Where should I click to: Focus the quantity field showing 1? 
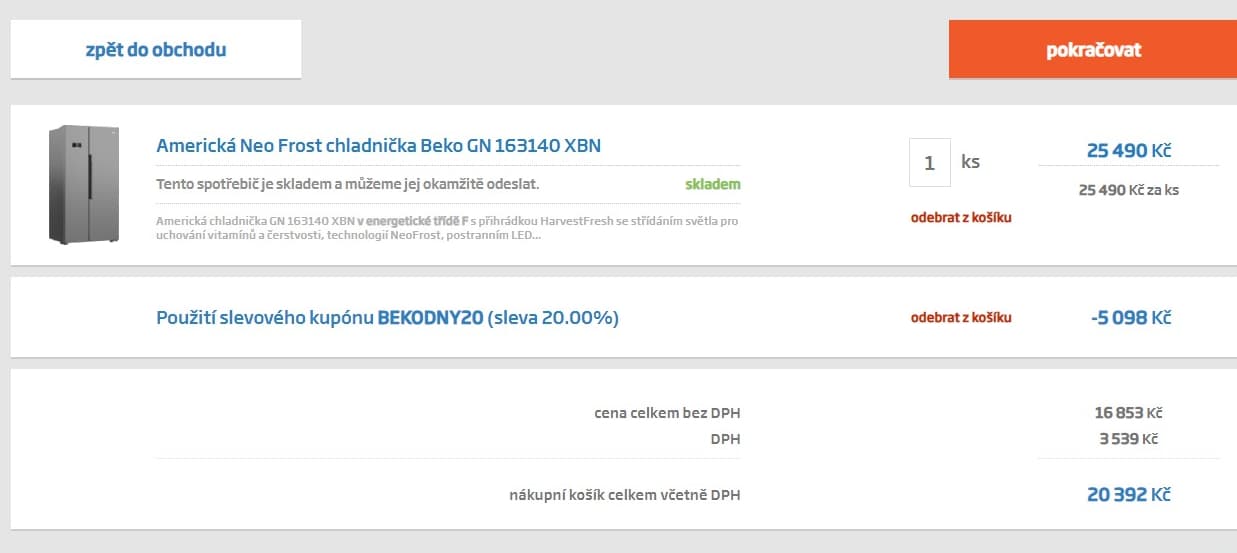(929, 162)
